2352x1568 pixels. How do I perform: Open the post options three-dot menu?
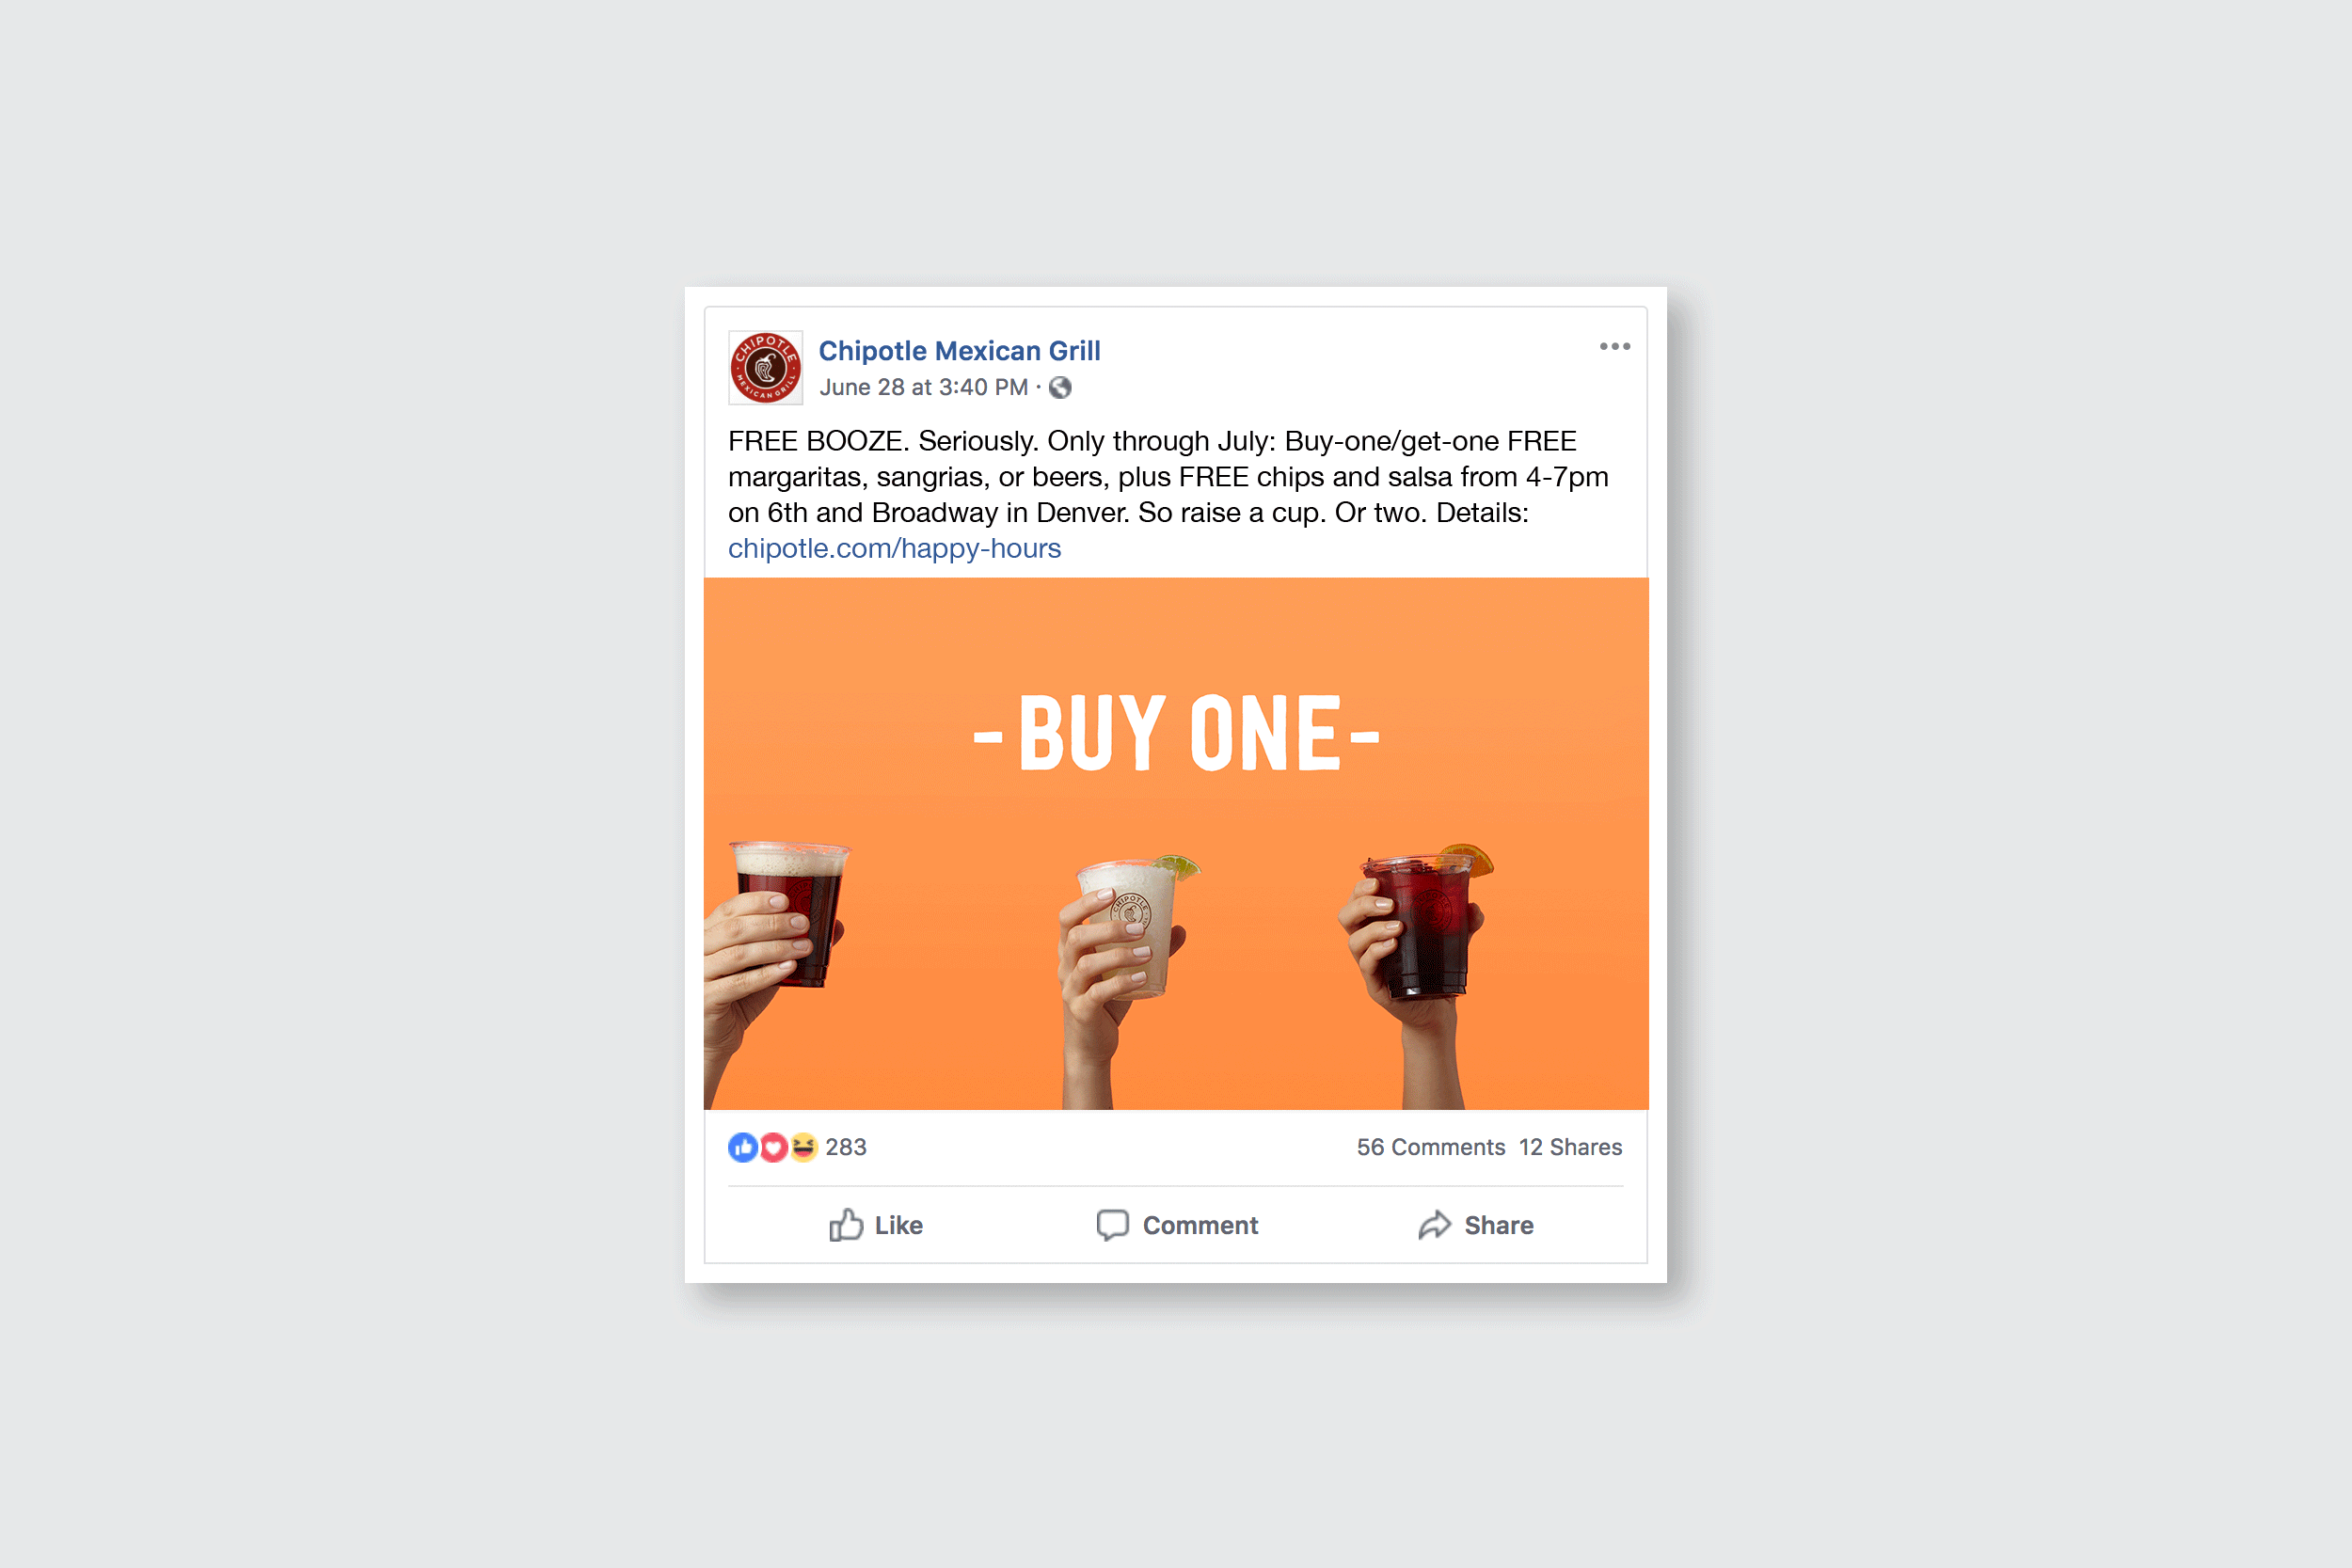[1614, 347]
